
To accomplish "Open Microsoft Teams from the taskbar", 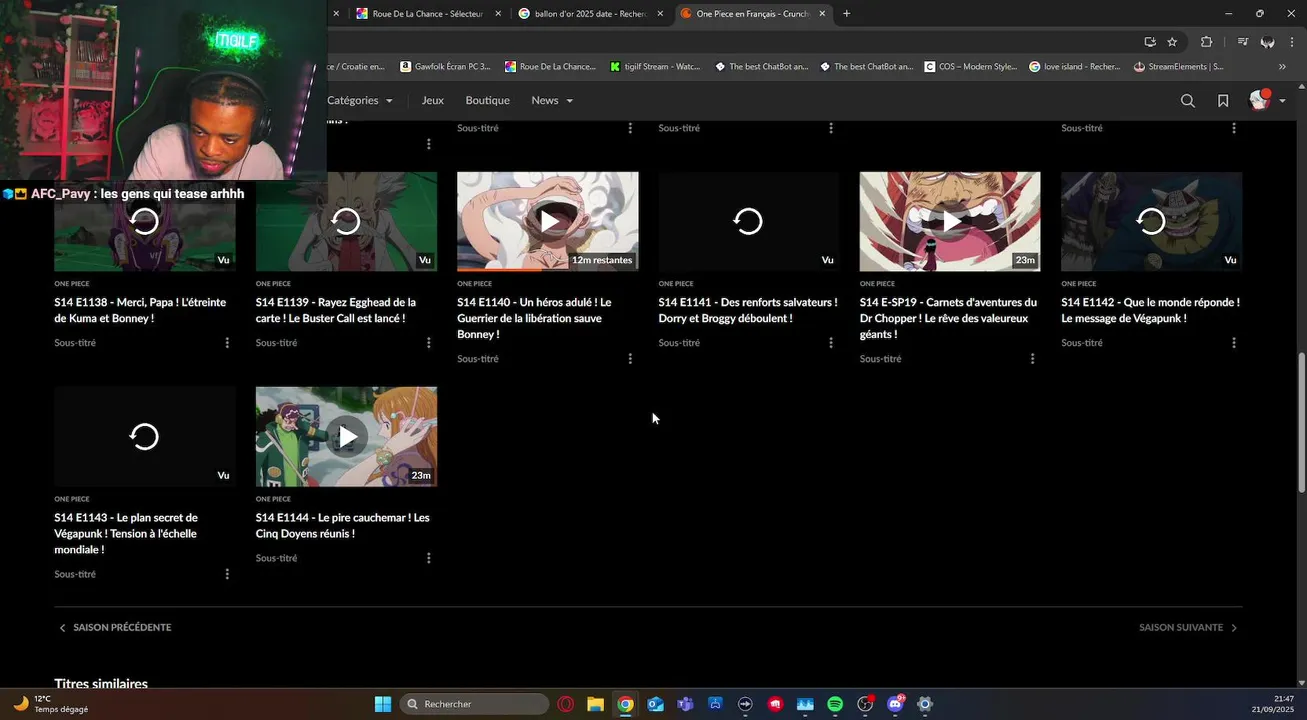I will [x=685, y=704].
